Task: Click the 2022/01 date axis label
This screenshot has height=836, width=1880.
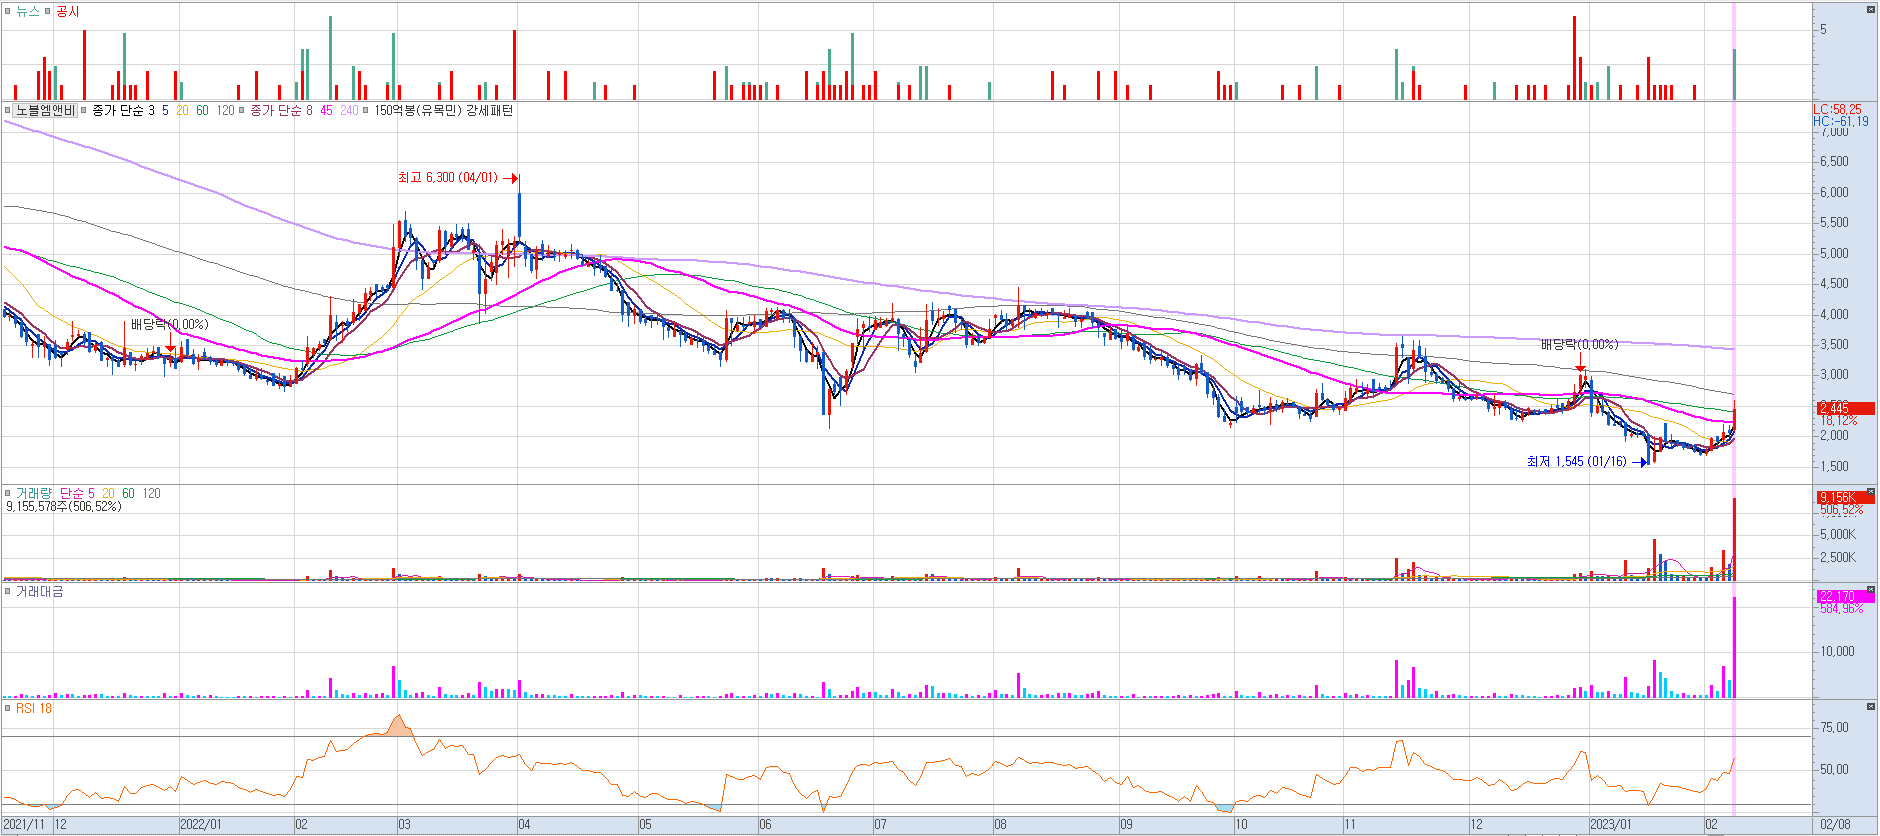Action: [x=201, y=825]
